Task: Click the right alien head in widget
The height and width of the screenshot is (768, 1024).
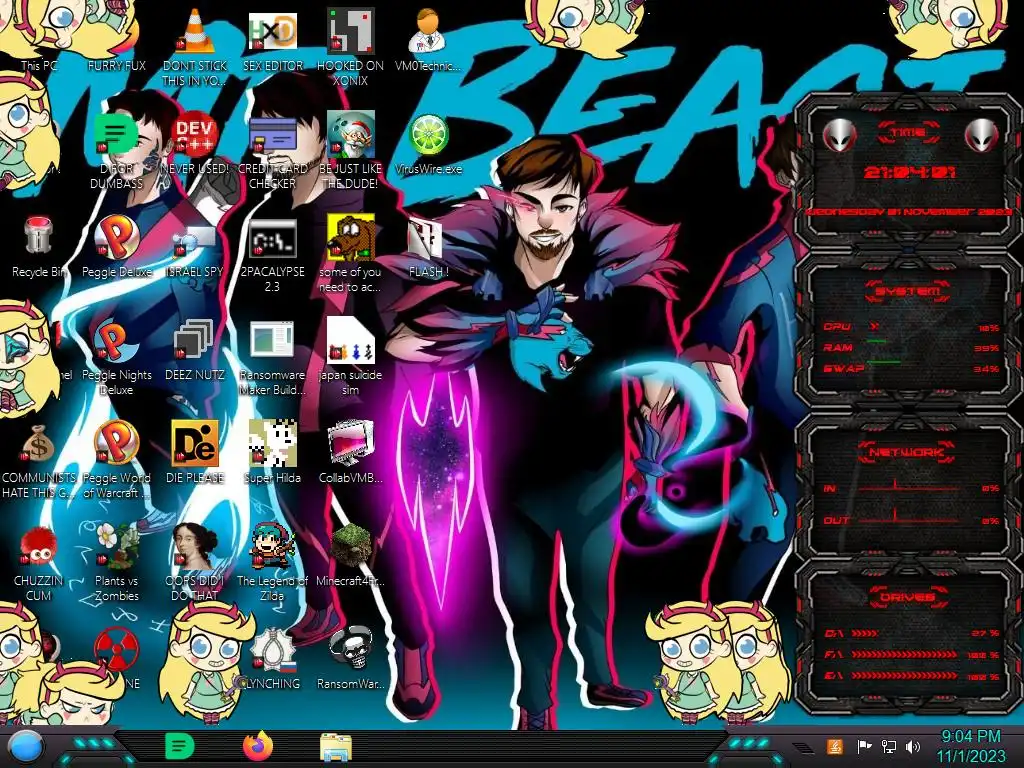Action: (x=981, y=136)
